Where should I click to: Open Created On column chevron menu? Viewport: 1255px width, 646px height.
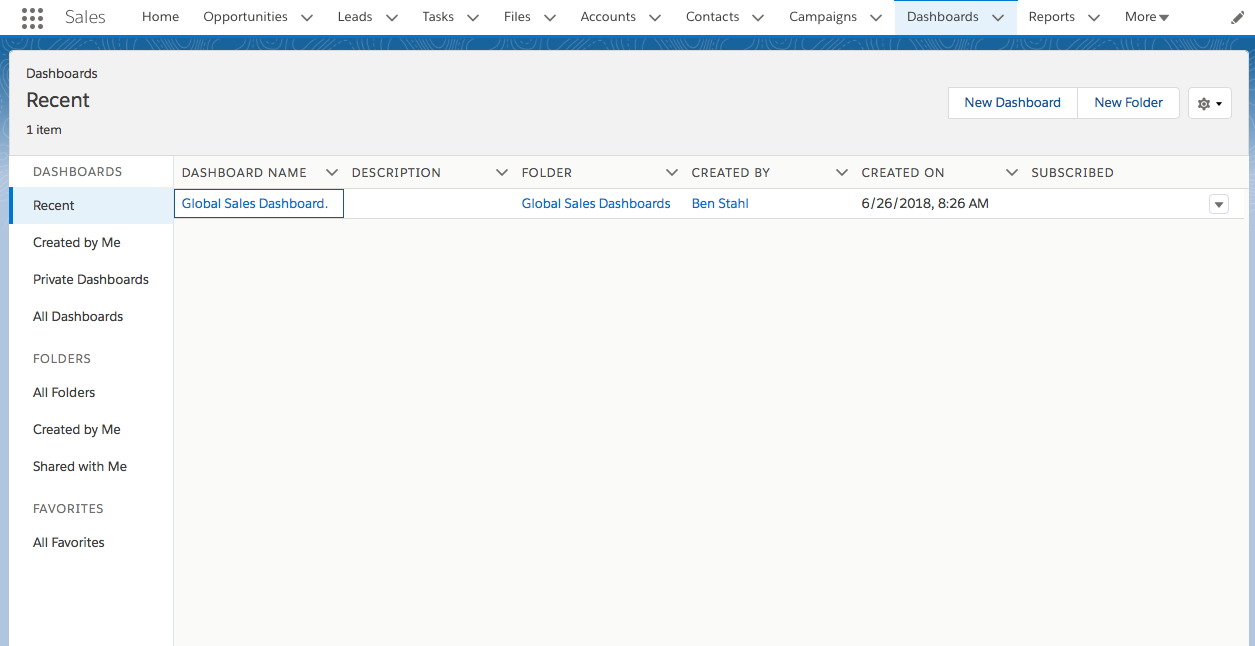[x=1012, y=173]
